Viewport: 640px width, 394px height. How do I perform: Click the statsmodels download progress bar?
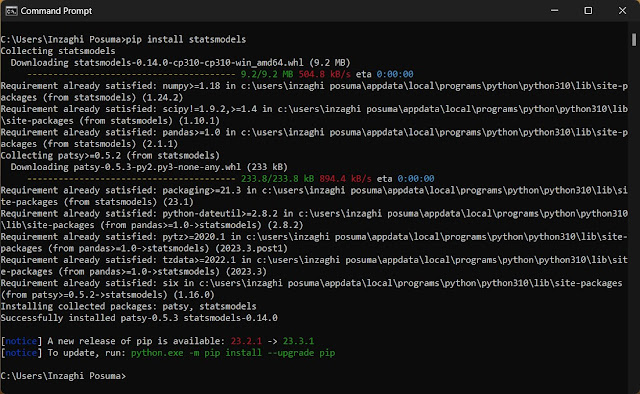click(x=131, y=74)
